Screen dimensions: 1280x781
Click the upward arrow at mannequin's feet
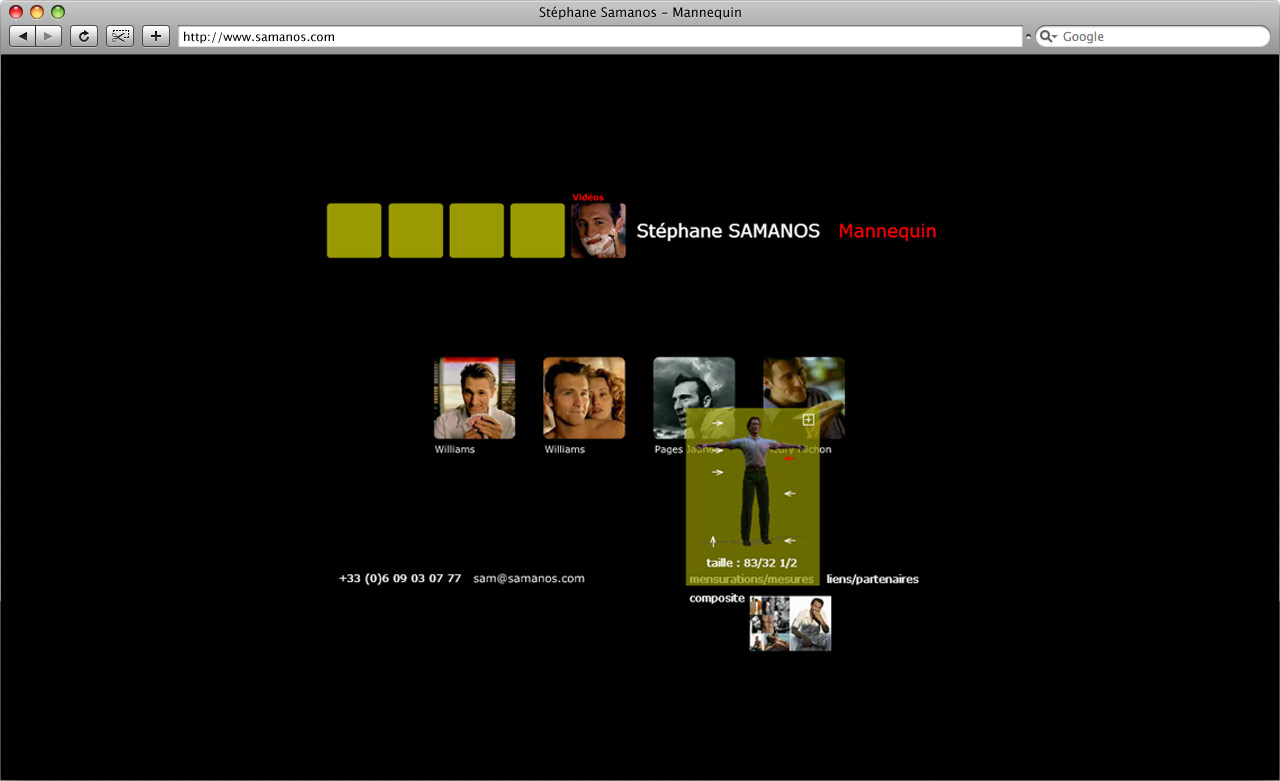(x=713, y=541)
